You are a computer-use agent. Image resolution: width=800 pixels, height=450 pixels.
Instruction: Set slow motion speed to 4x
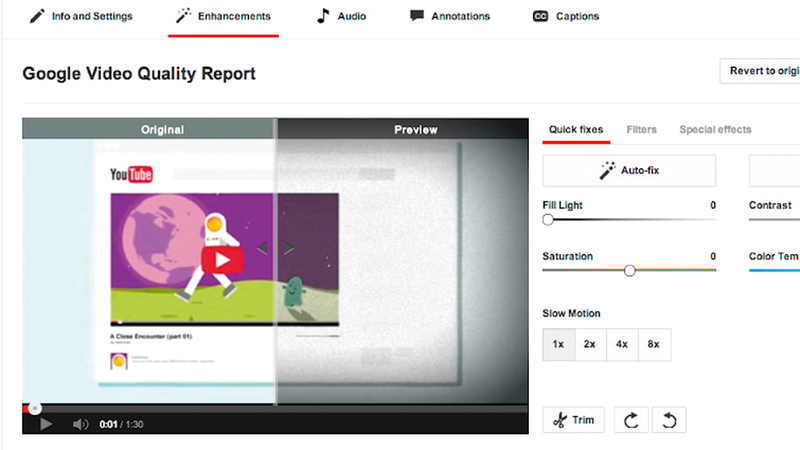[x=622, y=344]
